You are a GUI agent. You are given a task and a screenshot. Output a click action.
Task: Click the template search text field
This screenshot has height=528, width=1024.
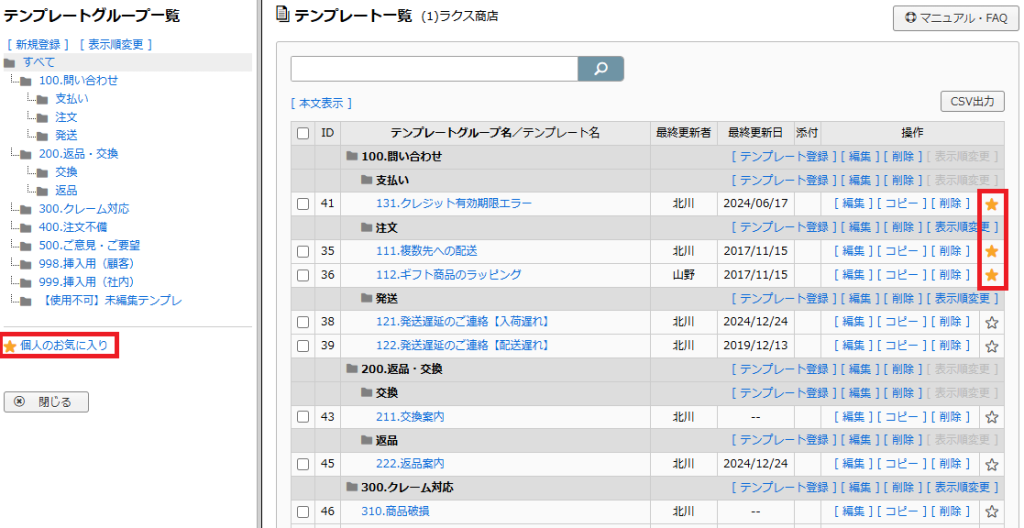pyautogui.click(x=434, y=68)
